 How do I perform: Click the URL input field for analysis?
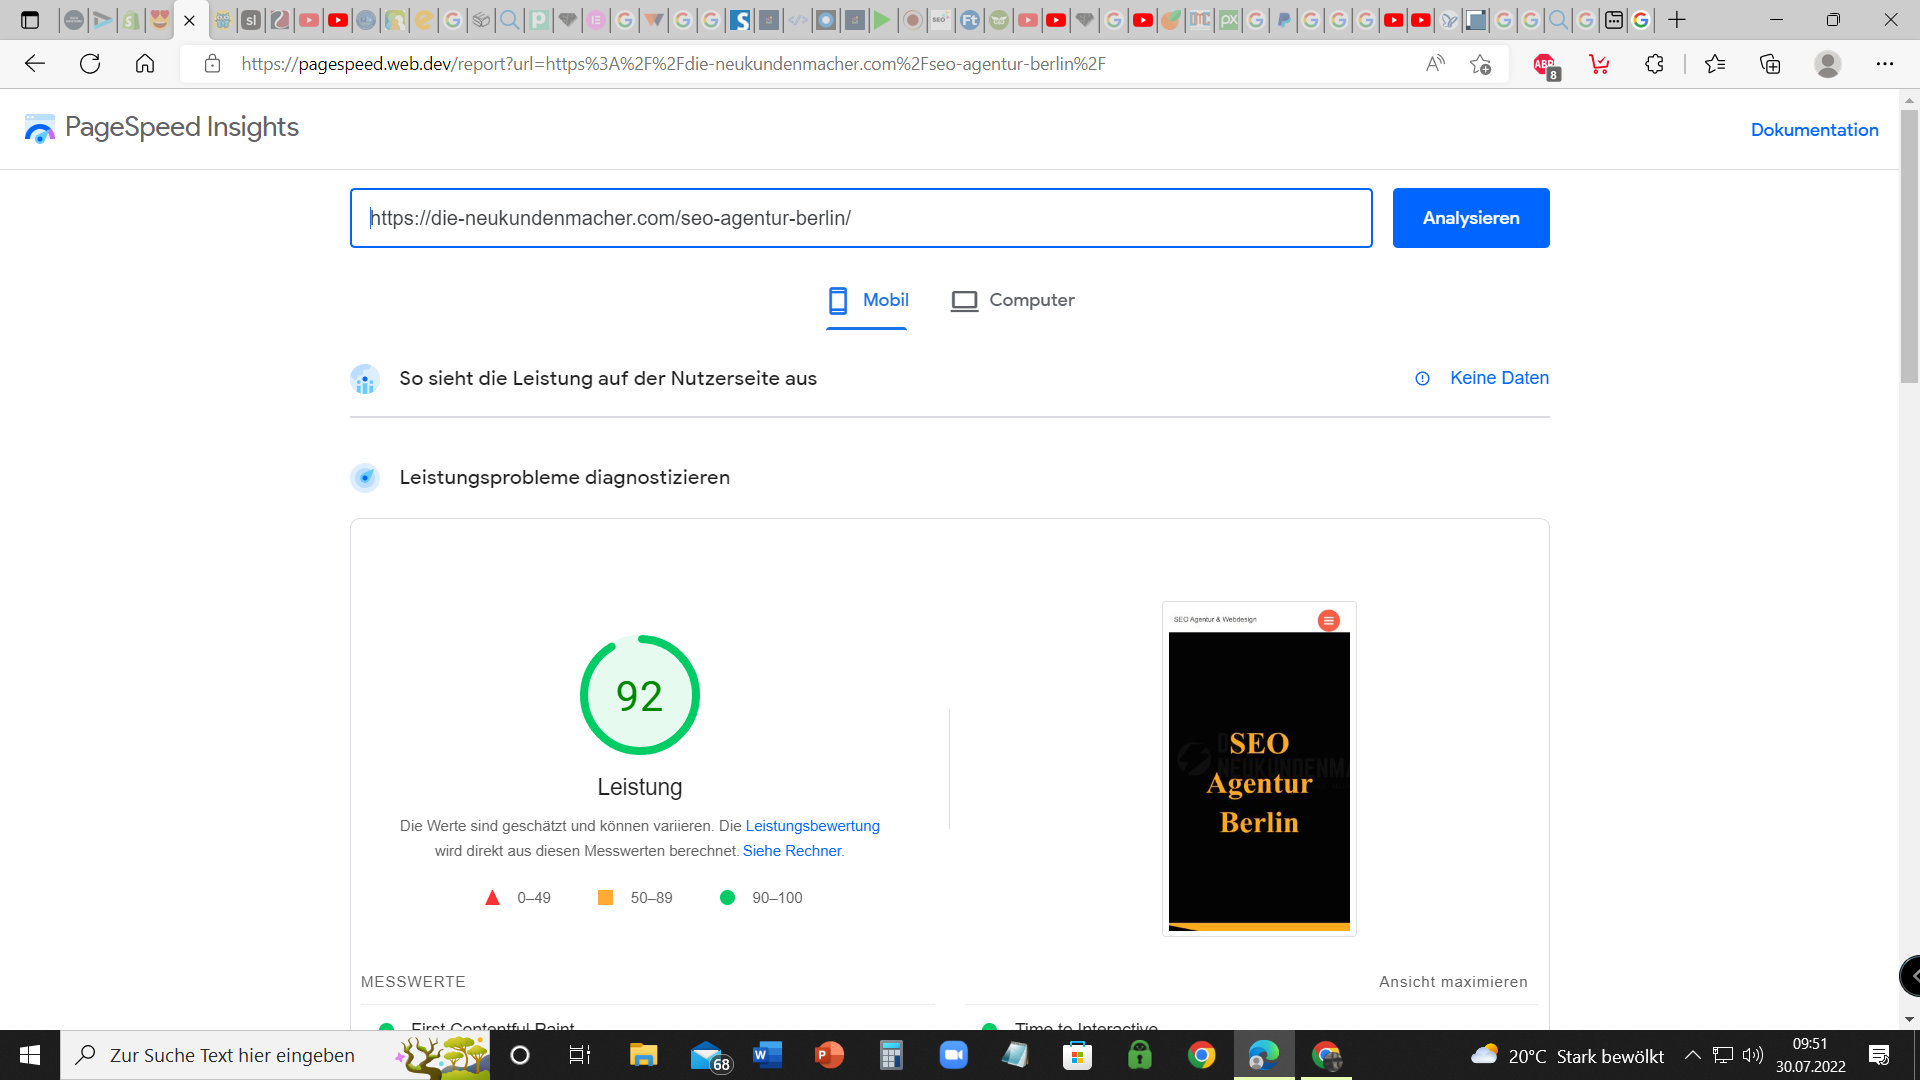tap(861, 218)
